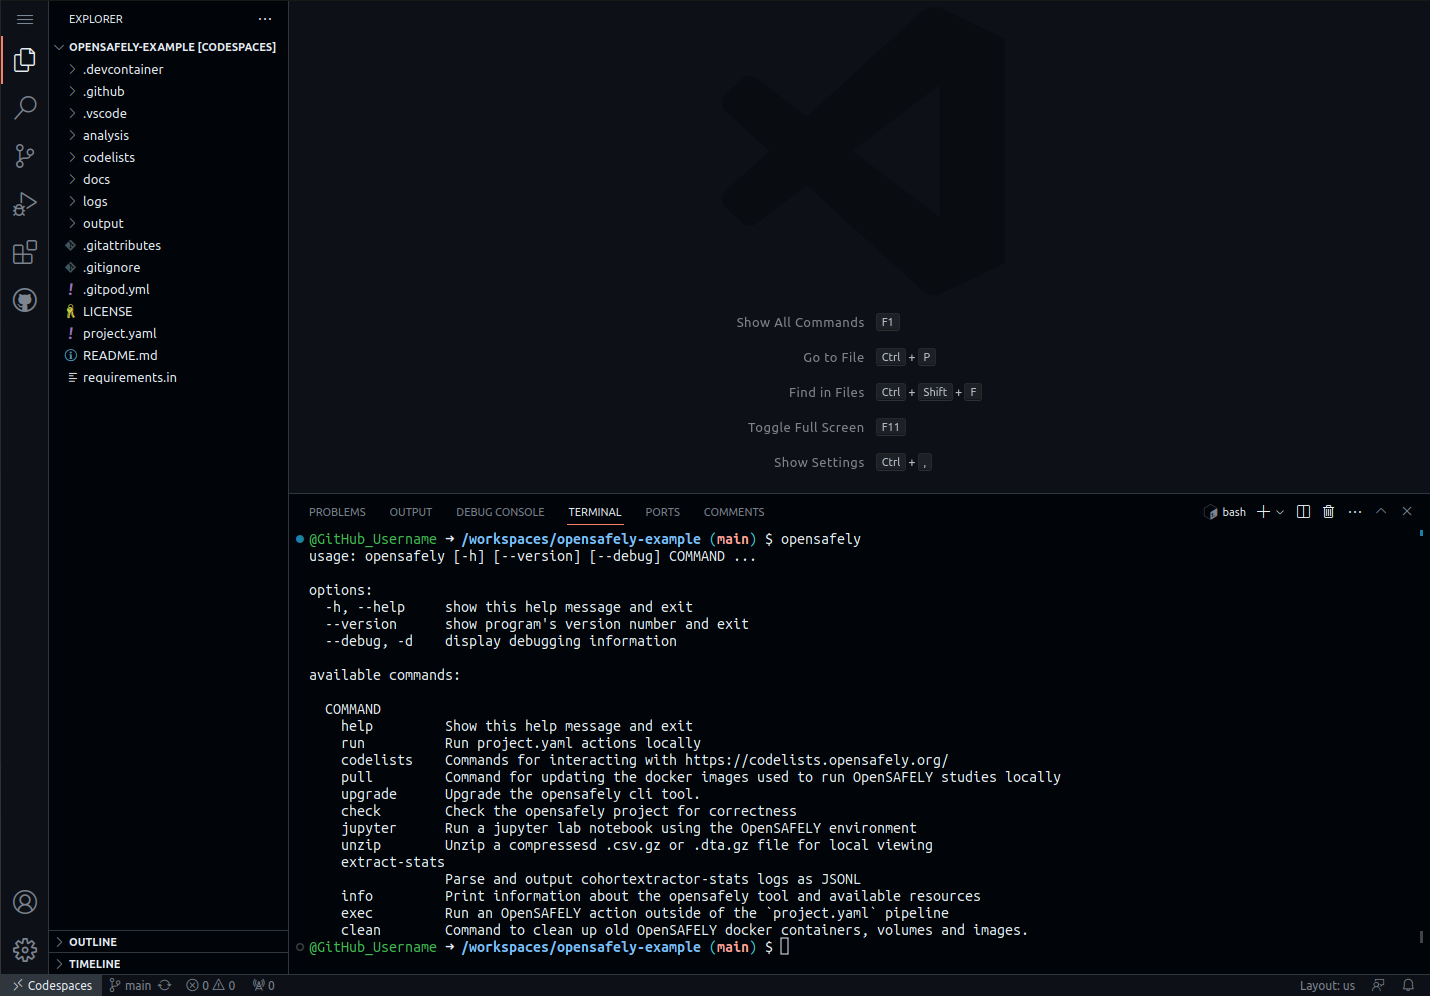Image resolution: width=1430 pixels, height=996 pixels.
Task: Toggle maximized panel size with chevron up
Action: [1381, 511]
